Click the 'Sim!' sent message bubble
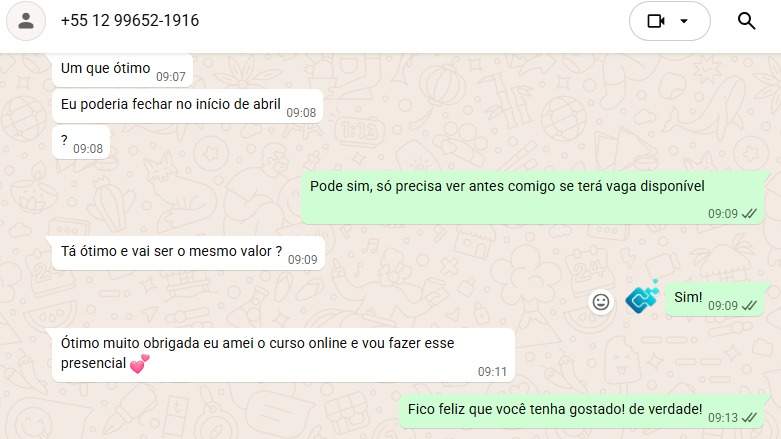The image size is (781, 439). (x=715, y=299)
